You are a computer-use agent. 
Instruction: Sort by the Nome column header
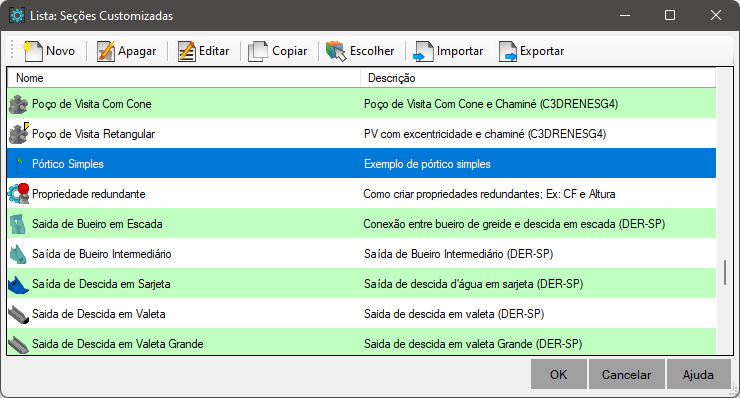[x=184, y=78]
